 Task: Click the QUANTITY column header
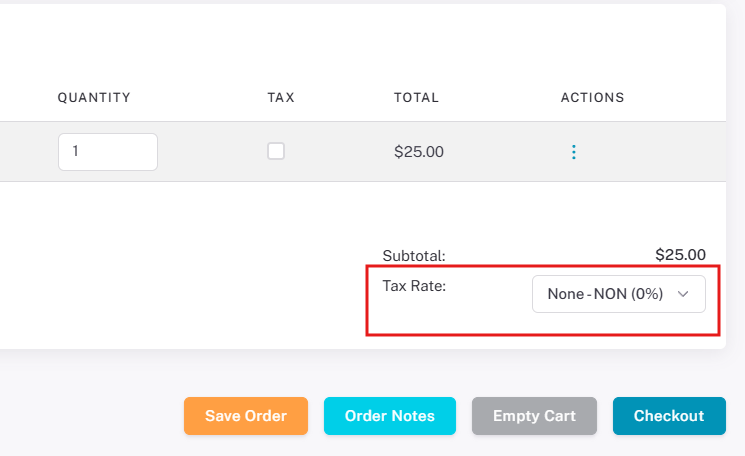click(x=94, y=97)
